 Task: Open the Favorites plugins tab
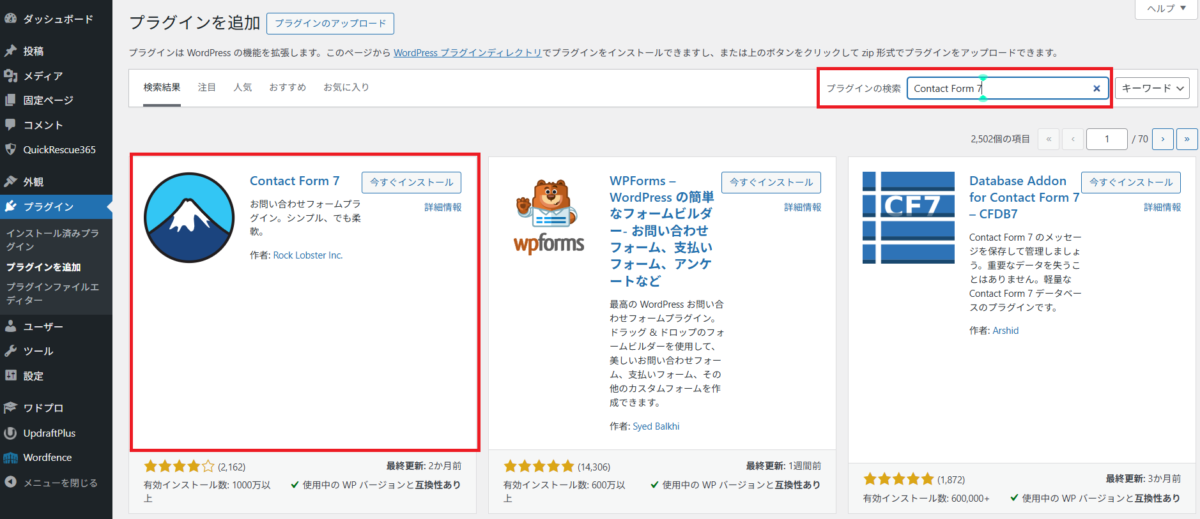[346, 88]
